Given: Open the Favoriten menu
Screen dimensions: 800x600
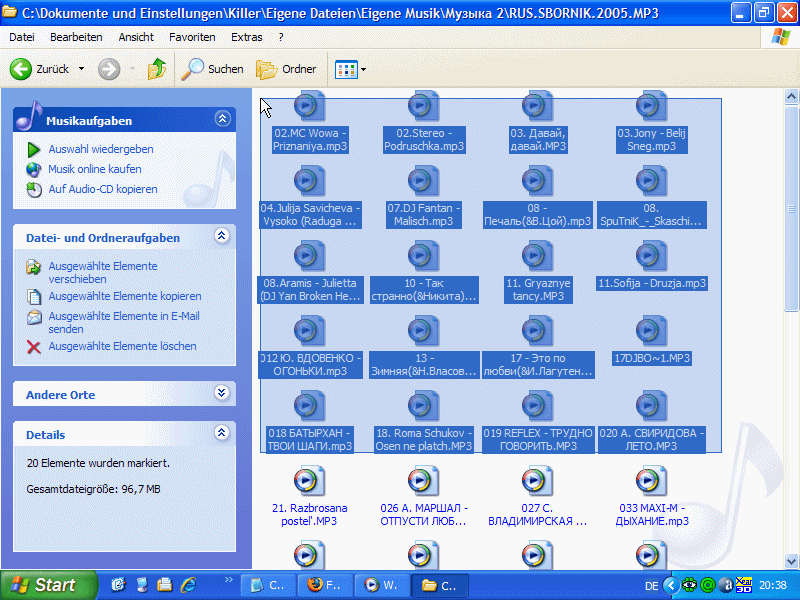Looking at the screenshot, I should tap(192, 36).
